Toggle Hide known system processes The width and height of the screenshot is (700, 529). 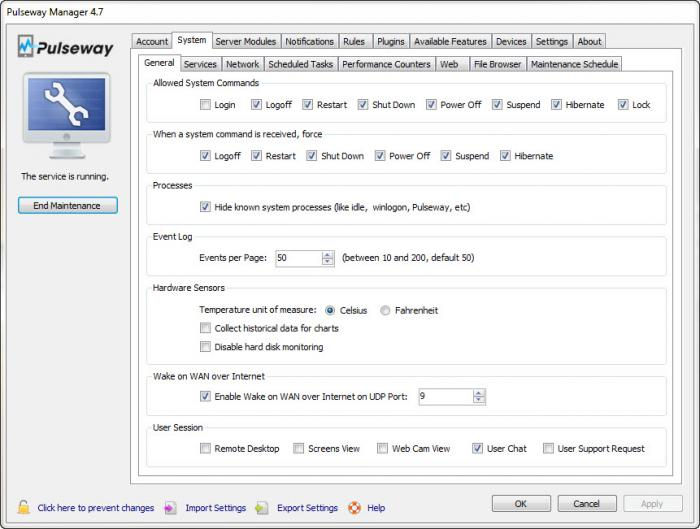click(x=205, y=207)
